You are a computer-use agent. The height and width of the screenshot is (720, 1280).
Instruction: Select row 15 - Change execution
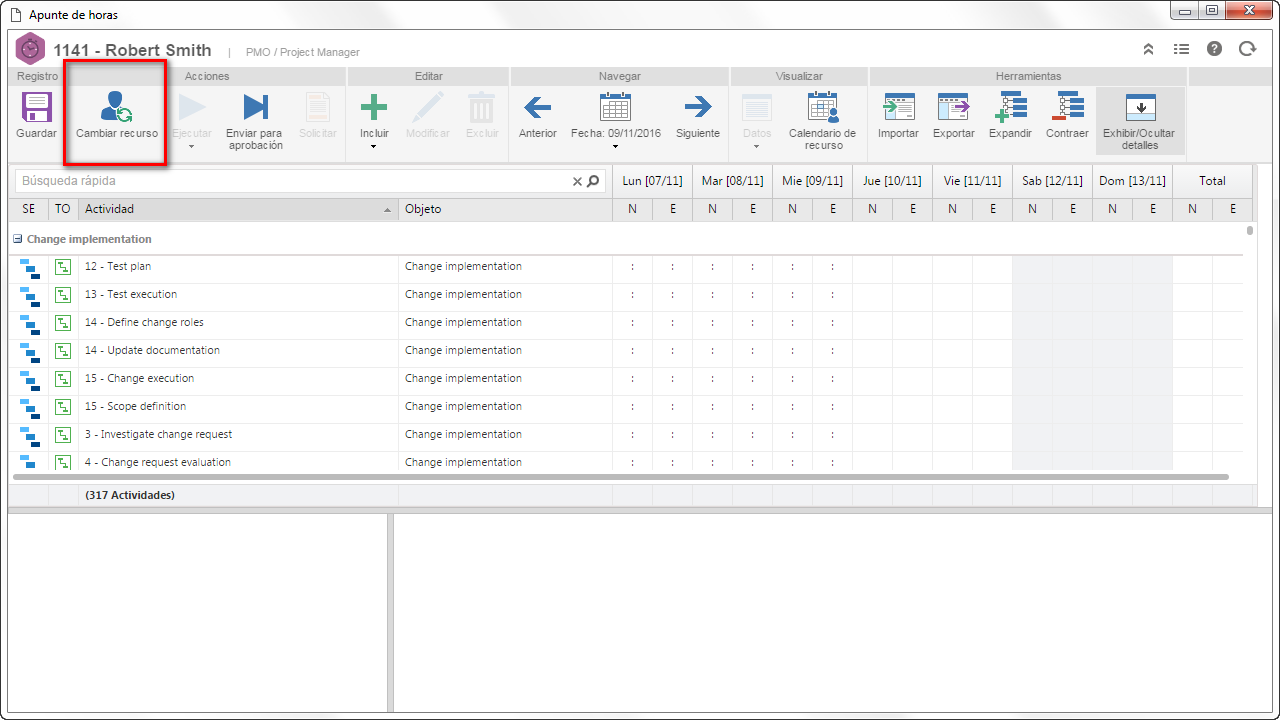pos(626,379)
